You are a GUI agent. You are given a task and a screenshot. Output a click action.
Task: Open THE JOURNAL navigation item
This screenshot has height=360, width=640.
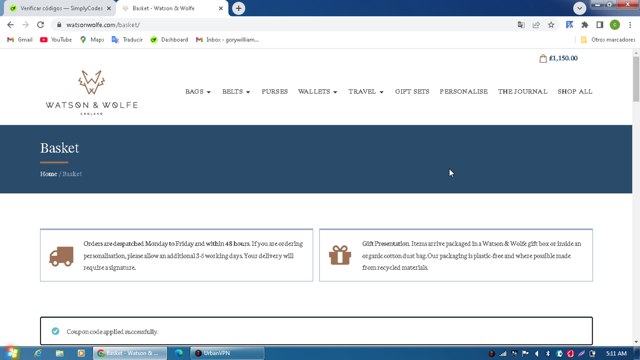(x=522, y=92)
